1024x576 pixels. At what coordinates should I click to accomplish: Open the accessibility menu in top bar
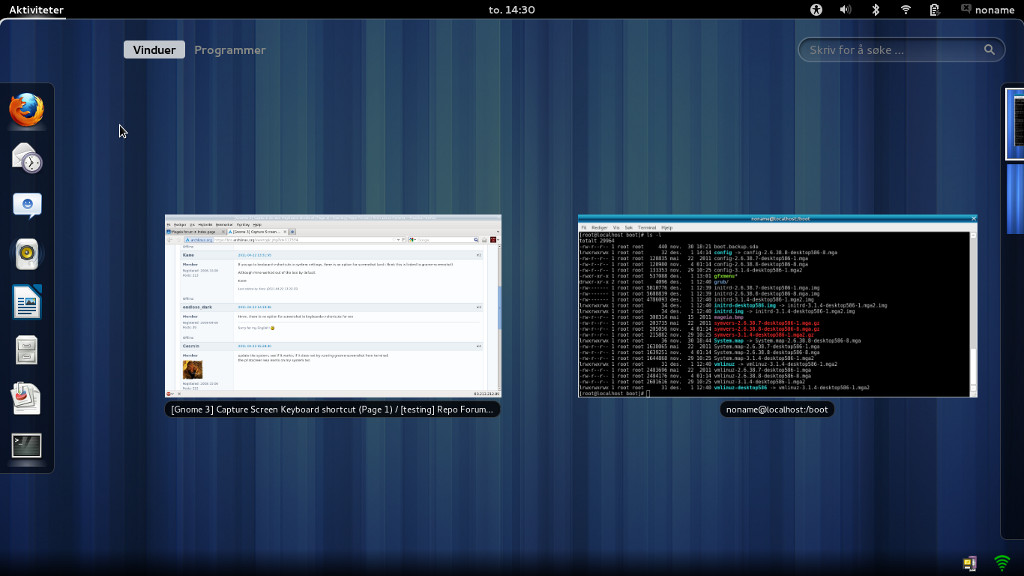[x=816, y=10]
